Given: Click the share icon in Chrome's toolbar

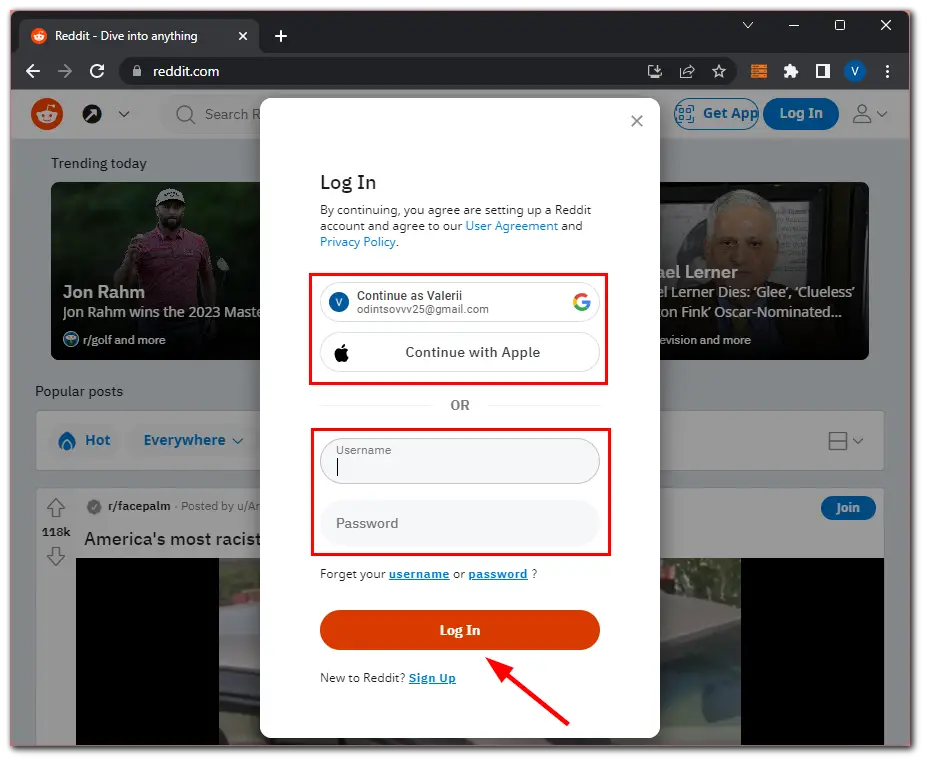Looking at the screenshot, I should click(687, 71).
